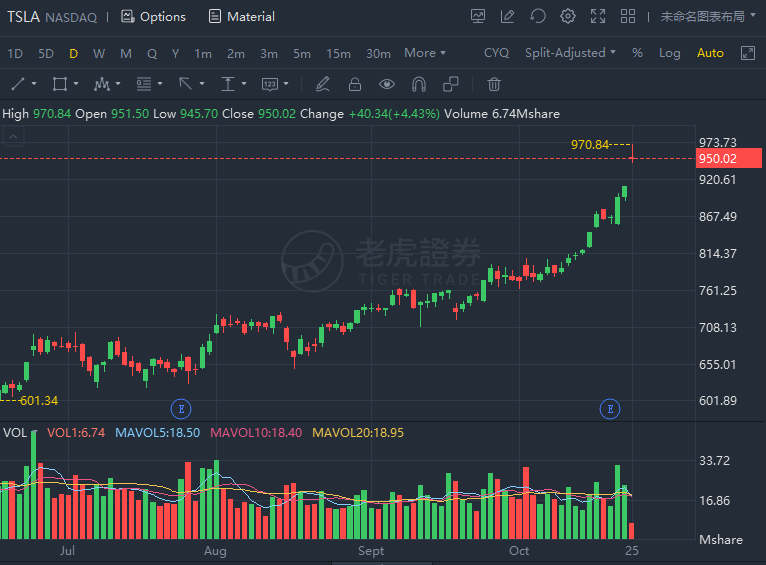766x565 pixels.
Task: Delete drawings with trash icon
Action: coord(494,84)
